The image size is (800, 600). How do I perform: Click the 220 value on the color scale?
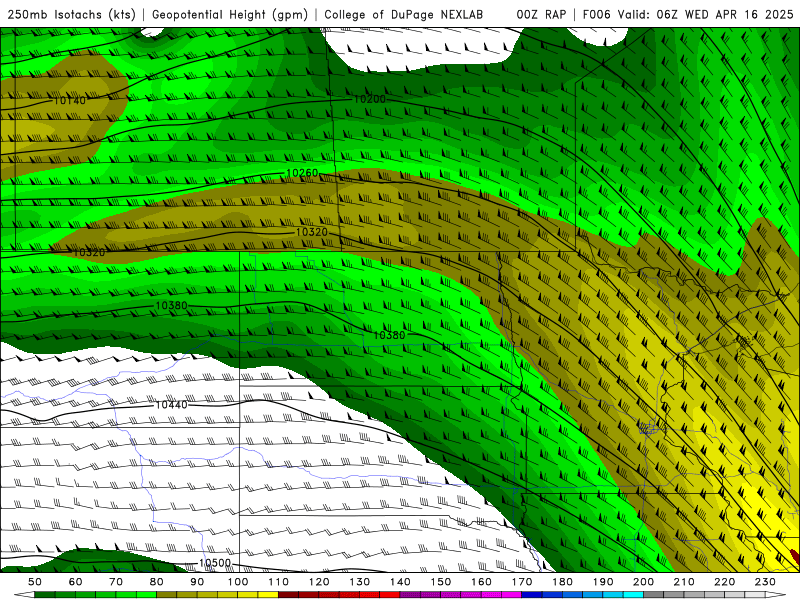[724, 582]
